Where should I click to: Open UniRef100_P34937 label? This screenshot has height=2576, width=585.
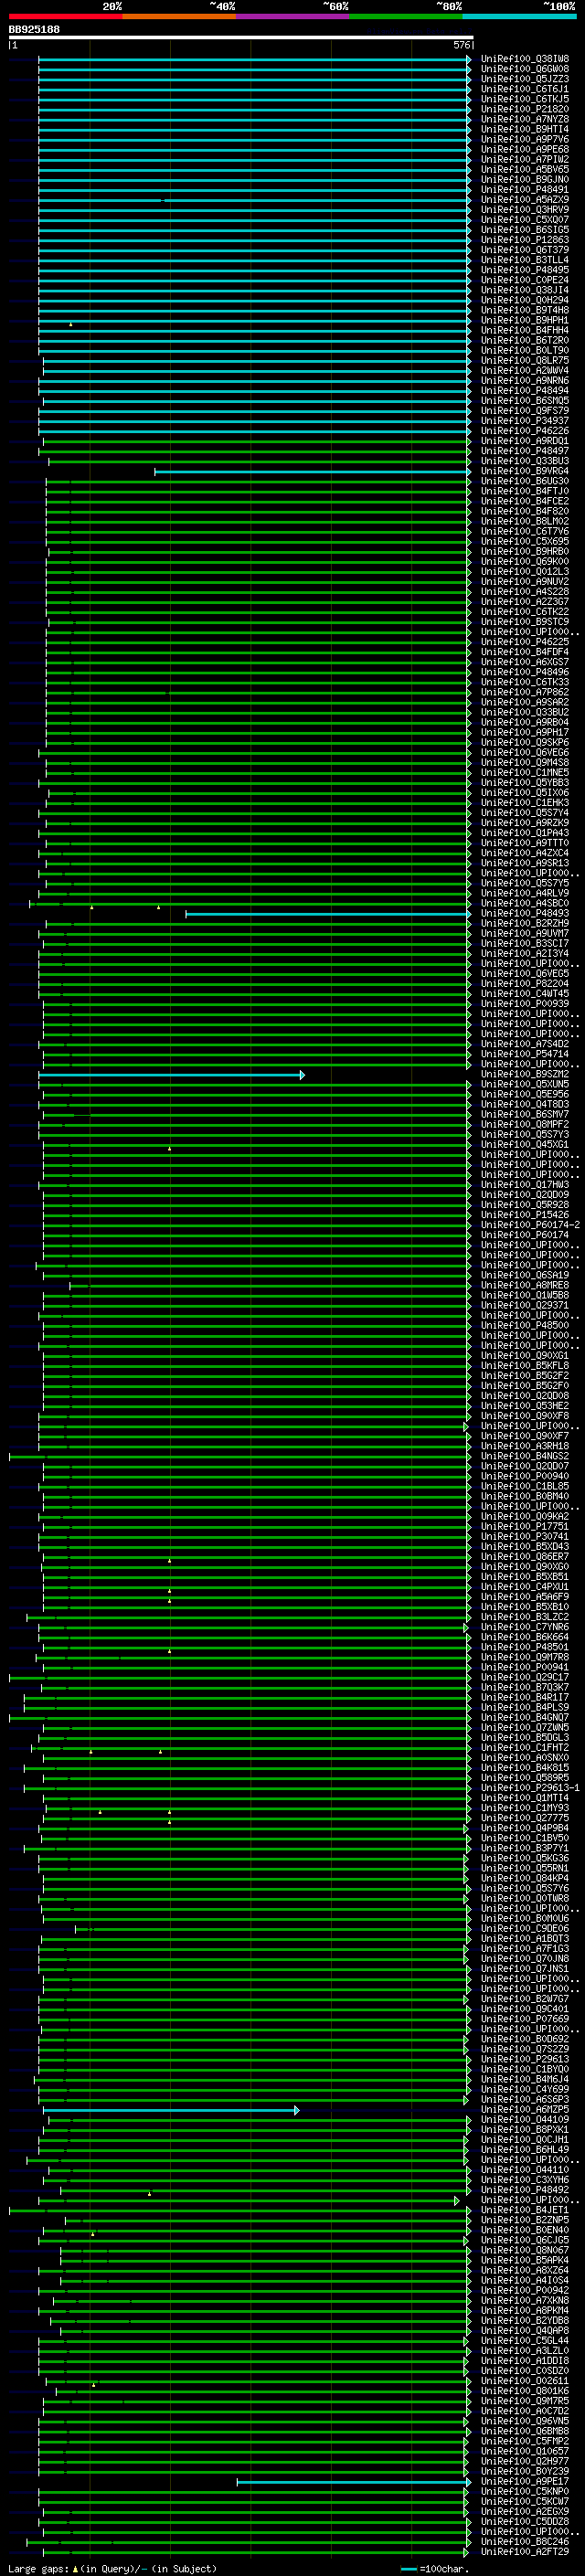[524, 421]
